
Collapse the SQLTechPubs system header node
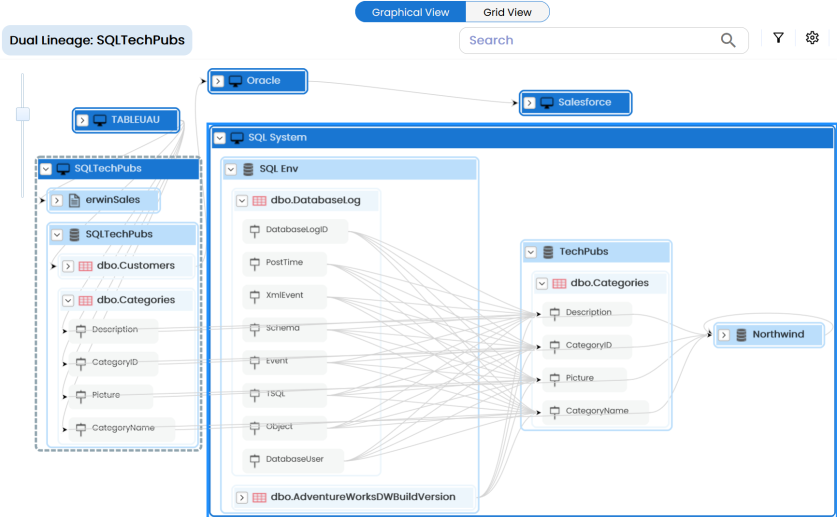46,169
